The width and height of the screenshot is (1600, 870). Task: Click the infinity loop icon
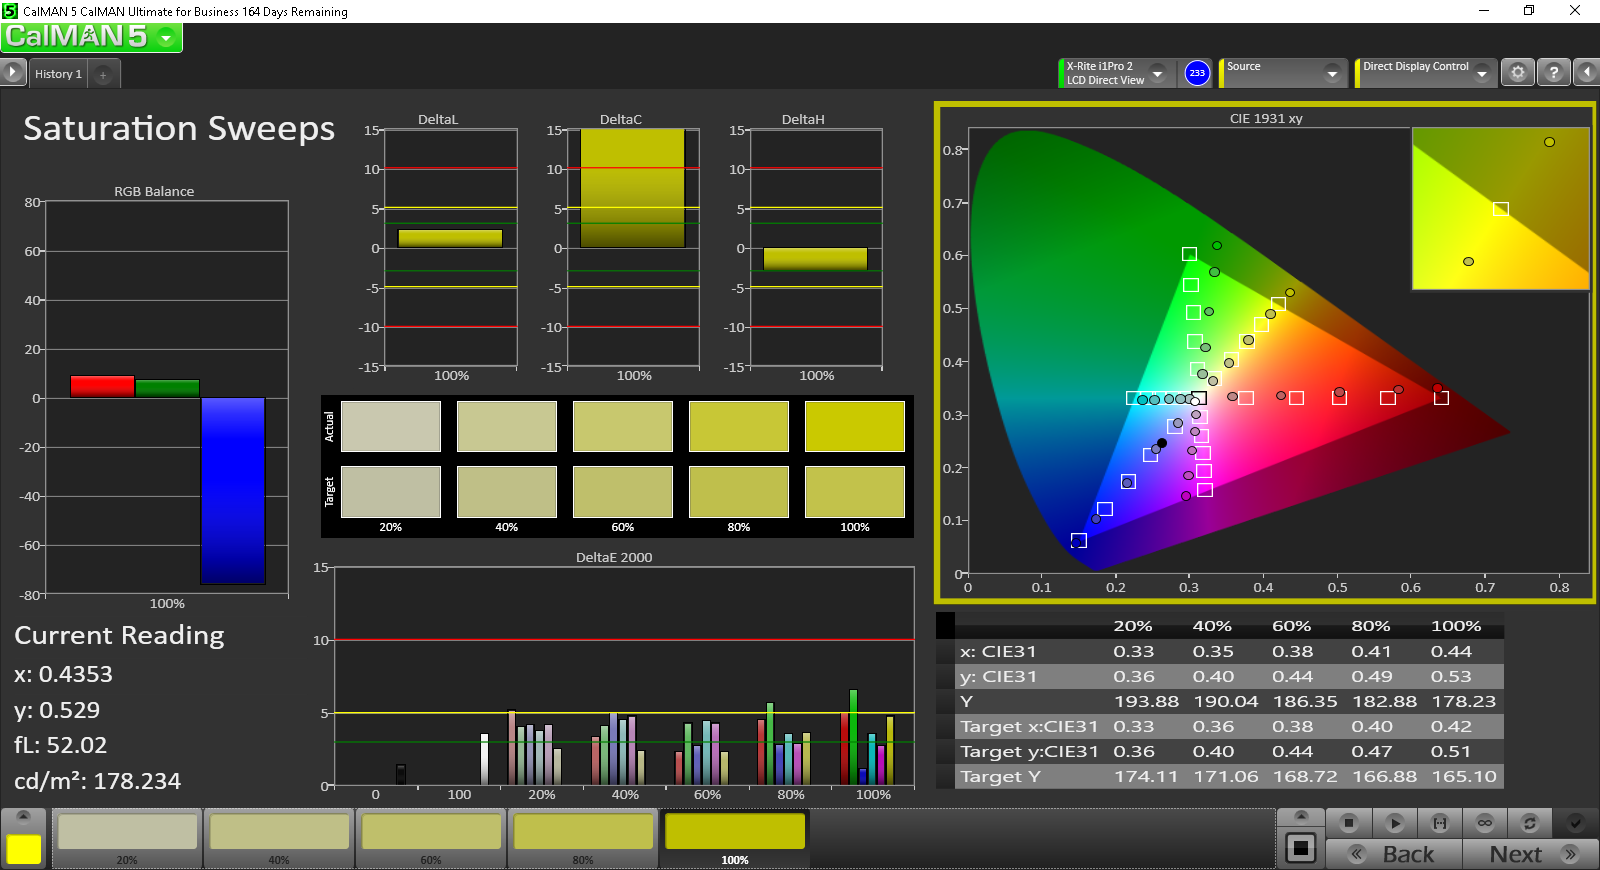pos(1485,823)
